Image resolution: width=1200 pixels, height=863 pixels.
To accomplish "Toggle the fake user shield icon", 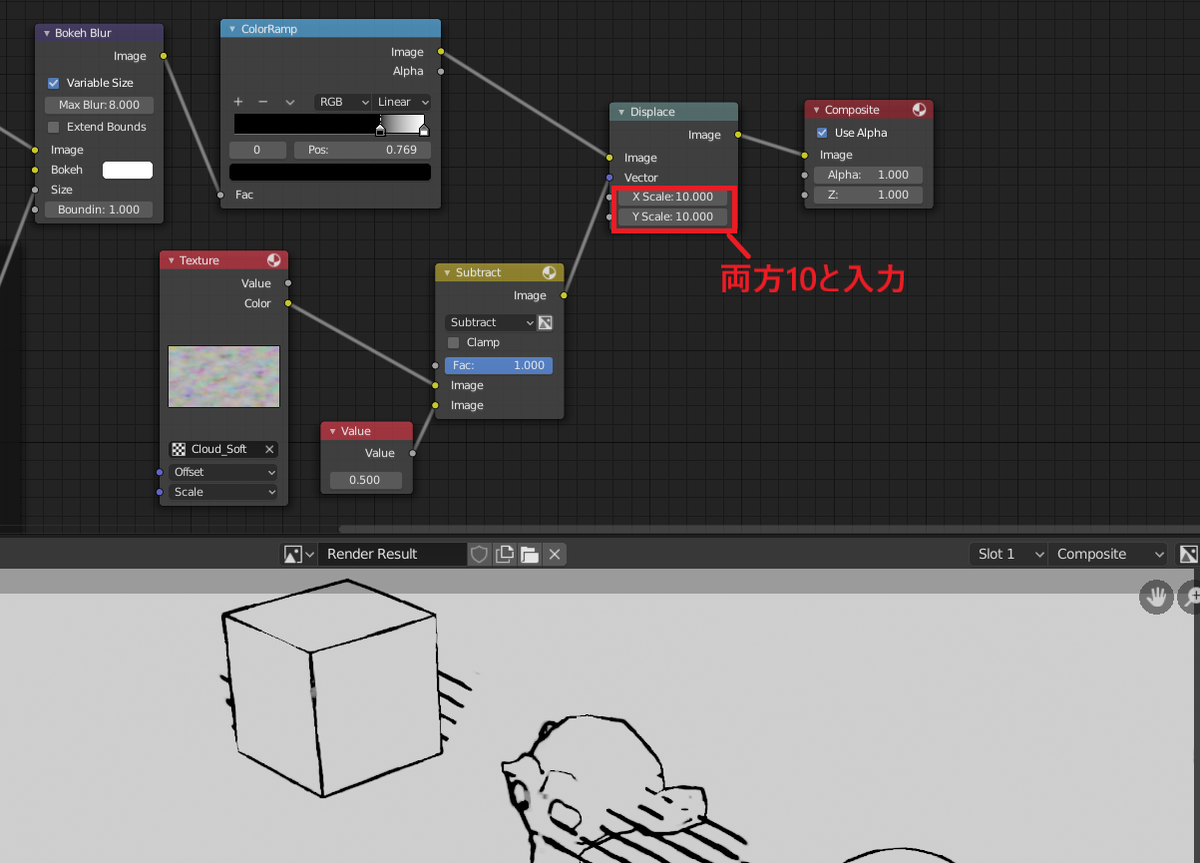I will pos(479,554).
